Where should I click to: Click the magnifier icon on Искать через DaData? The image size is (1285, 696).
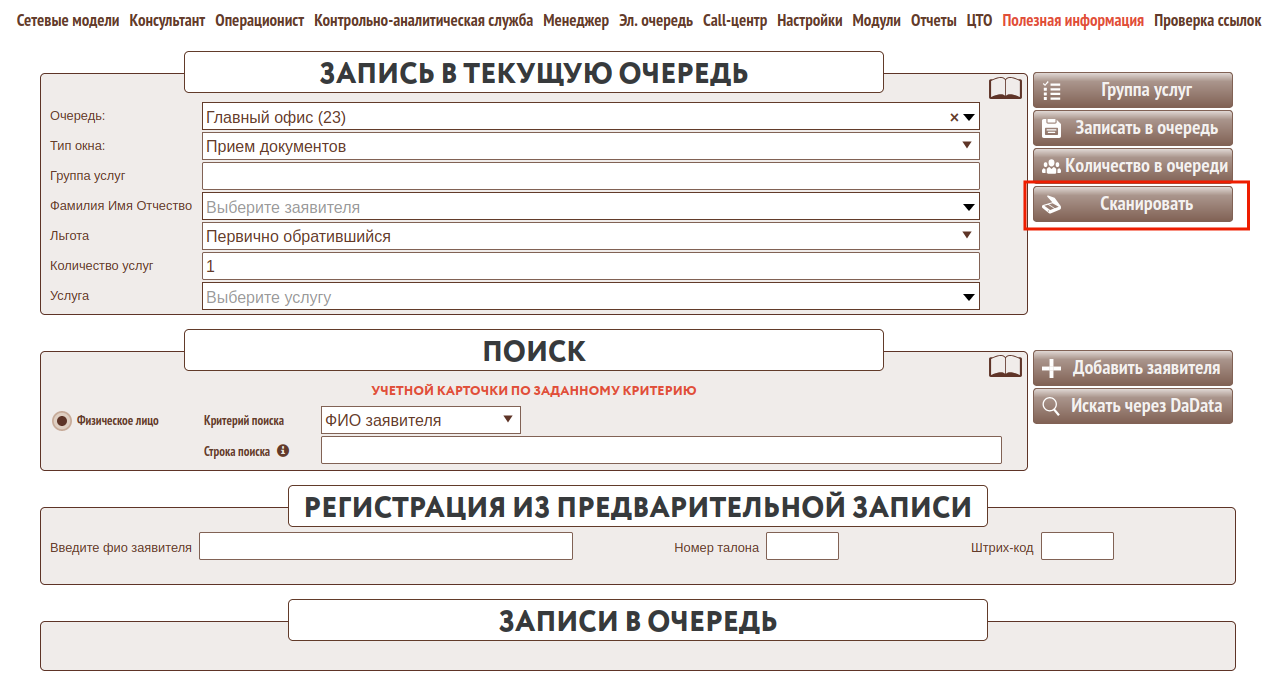[1051, 406]
